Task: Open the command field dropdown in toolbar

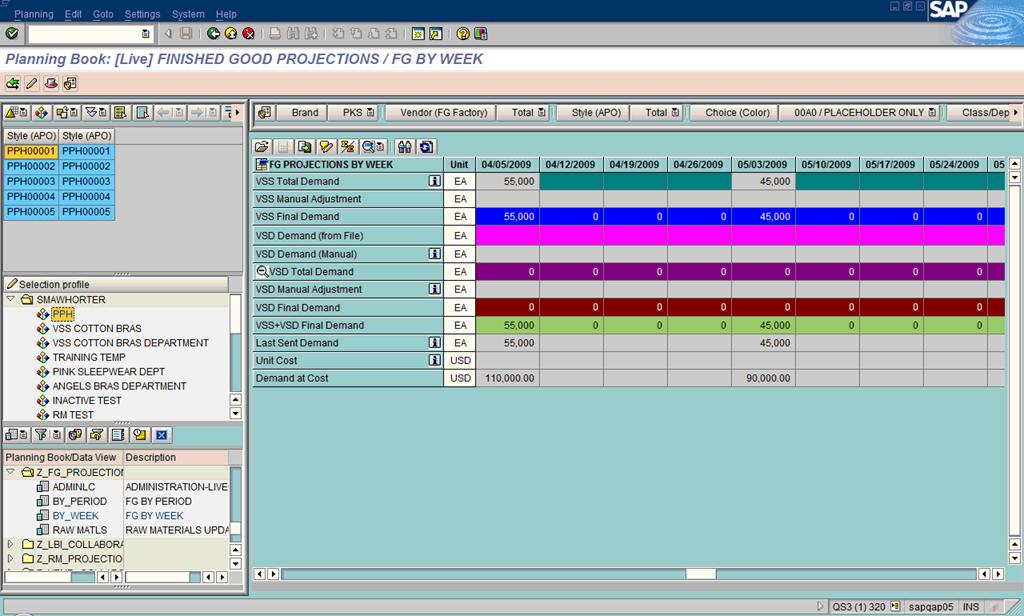Action: coord(145,34)
